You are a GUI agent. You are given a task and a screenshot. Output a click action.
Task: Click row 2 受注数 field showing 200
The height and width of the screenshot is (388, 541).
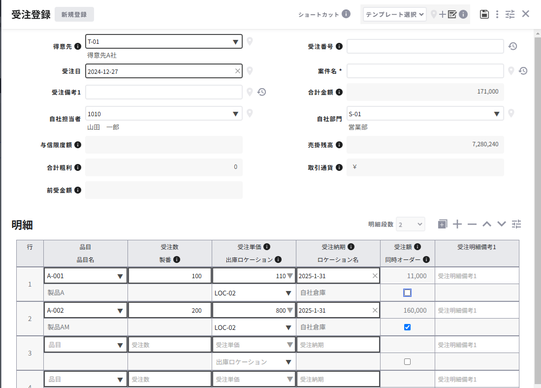click(169, 310)
